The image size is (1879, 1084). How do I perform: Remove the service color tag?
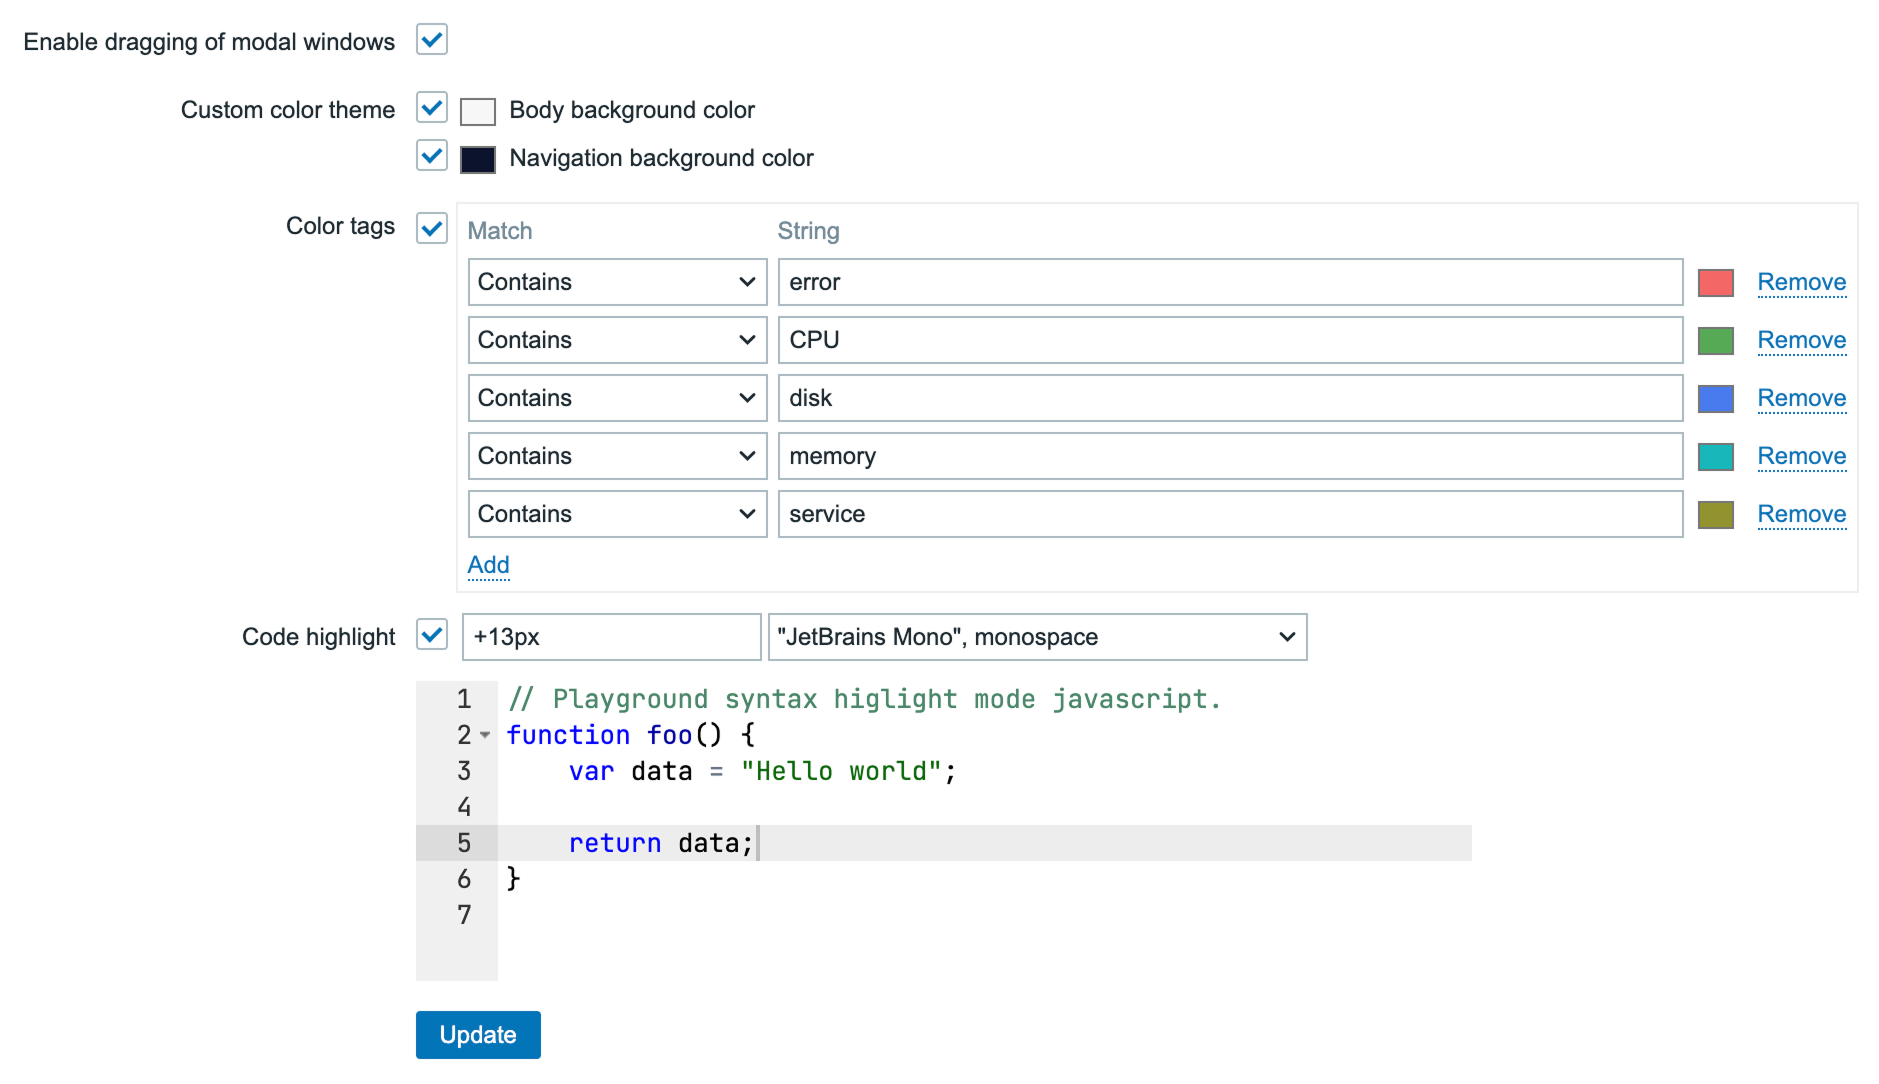tap(1801, 514)
